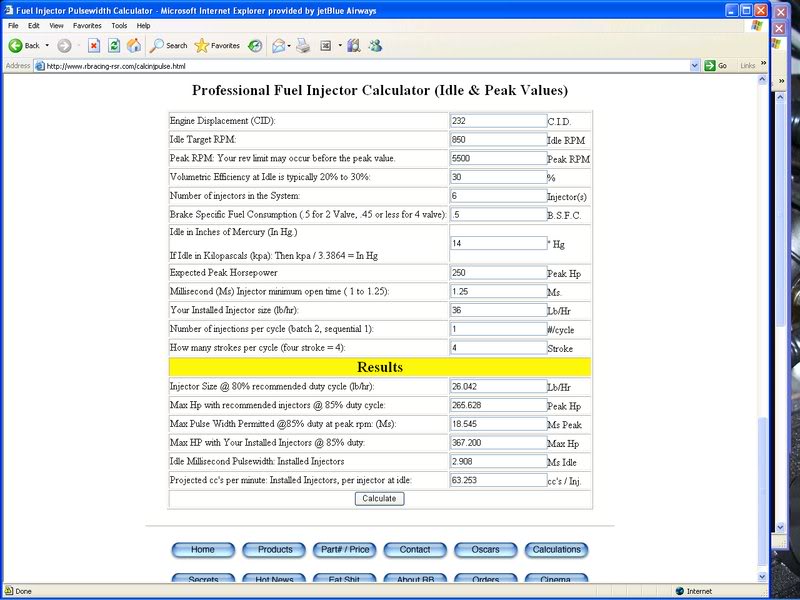Open the Favorites star toolbar button

pos(217,45)
